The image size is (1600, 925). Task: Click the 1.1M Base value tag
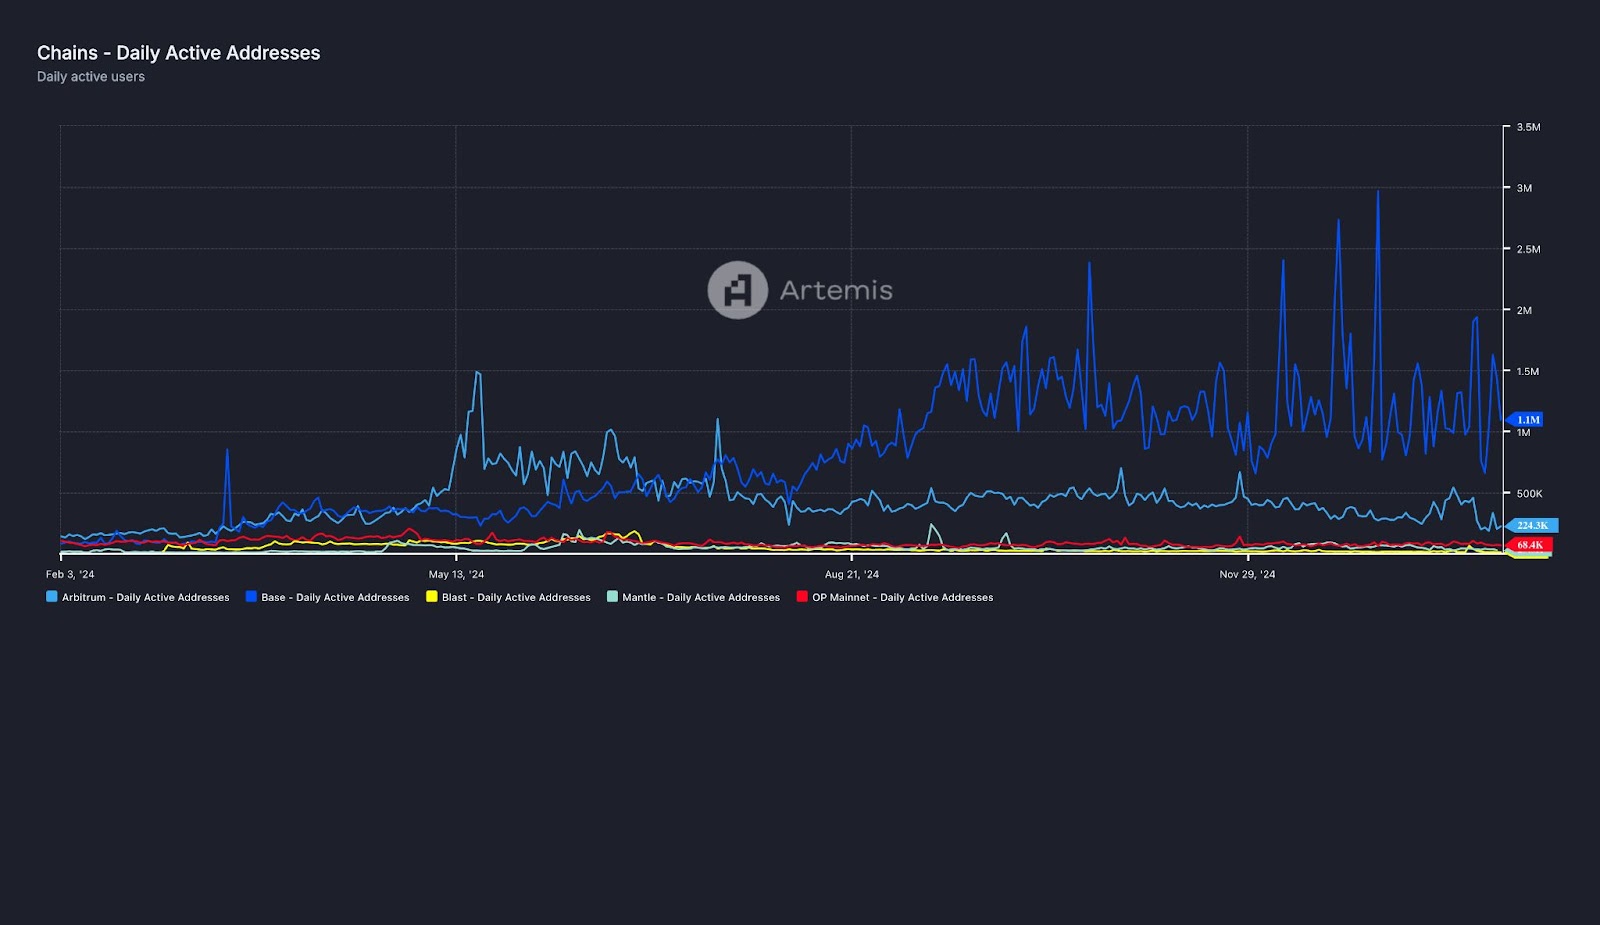(1525, 420)
